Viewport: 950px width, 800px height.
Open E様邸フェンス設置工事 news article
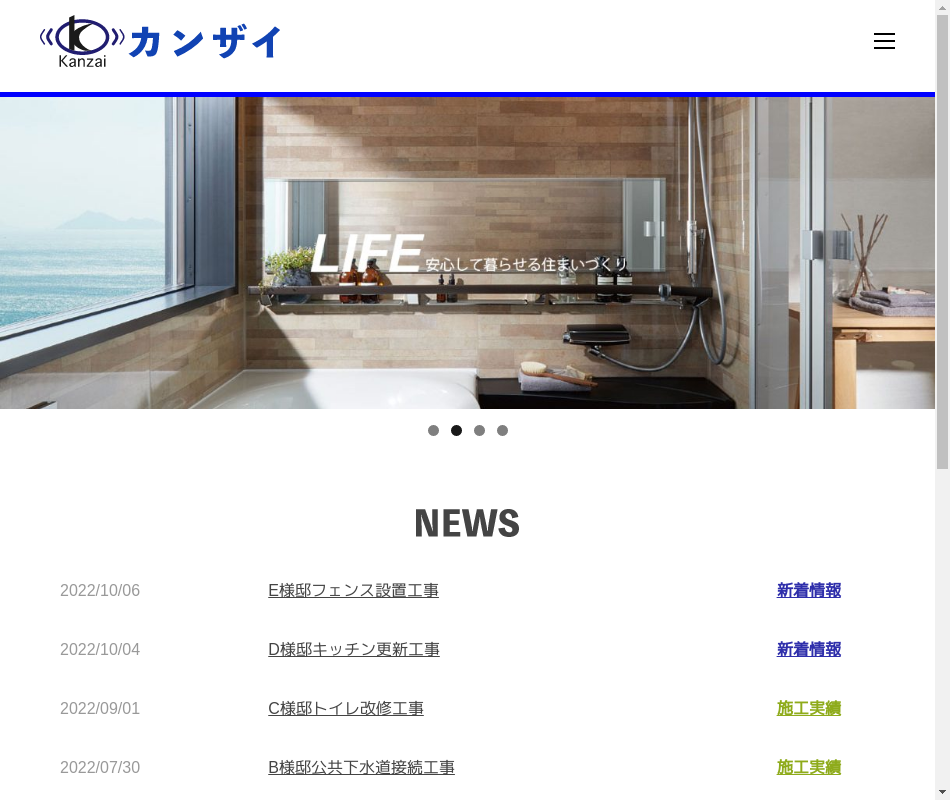pos(353,590)
